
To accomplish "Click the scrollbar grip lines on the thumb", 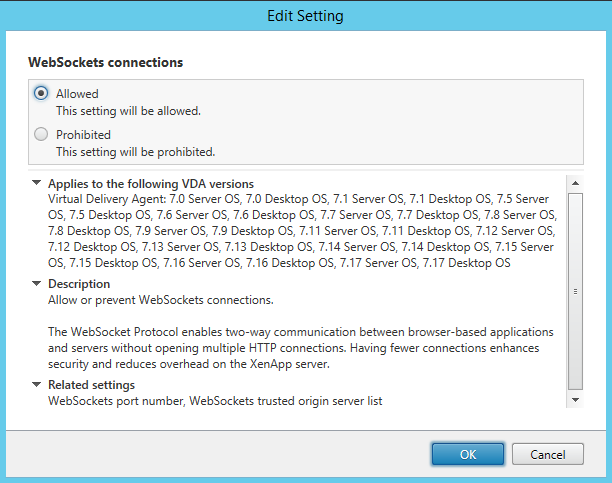I will point(575,291).
